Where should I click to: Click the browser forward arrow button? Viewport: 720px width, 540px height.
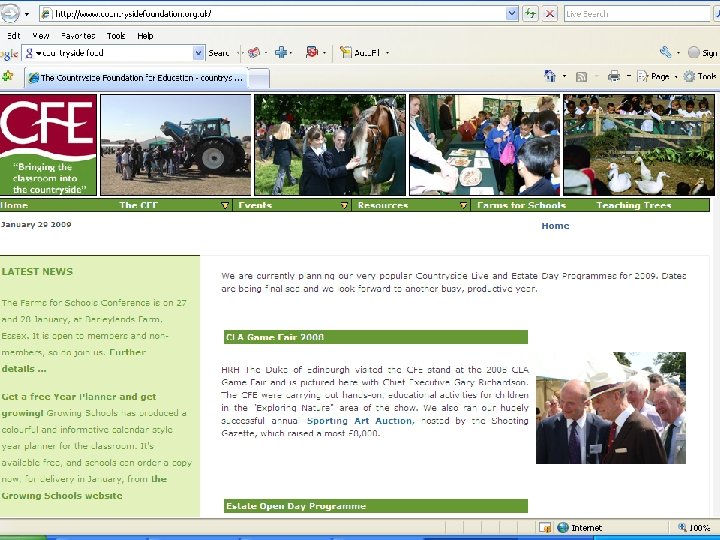click(x=10, y=13)
